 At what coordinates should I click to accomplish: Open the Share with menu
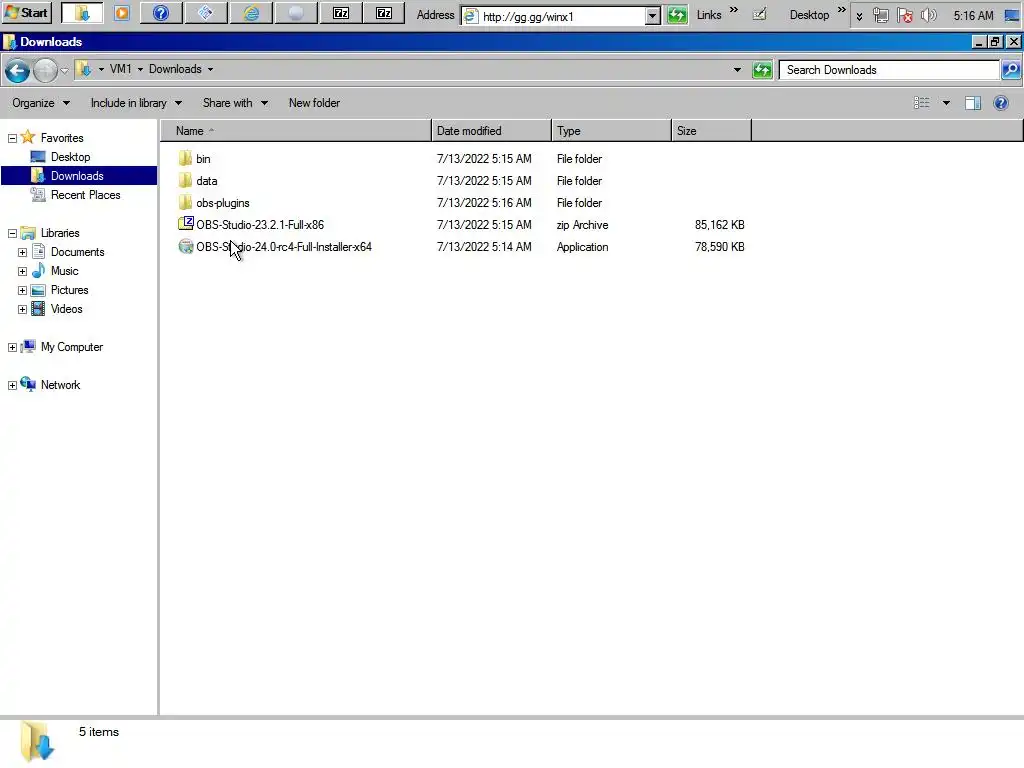(x=235, y=103)
